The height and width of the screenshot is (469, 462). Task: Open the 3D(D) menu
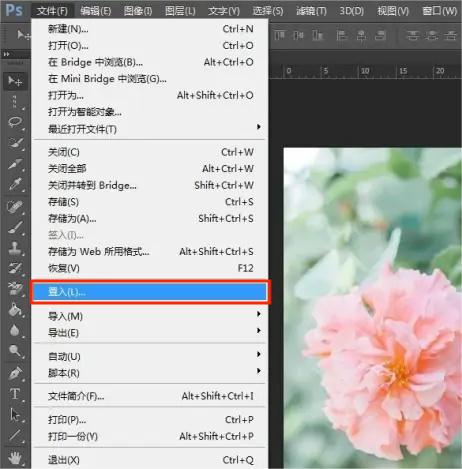351,11
